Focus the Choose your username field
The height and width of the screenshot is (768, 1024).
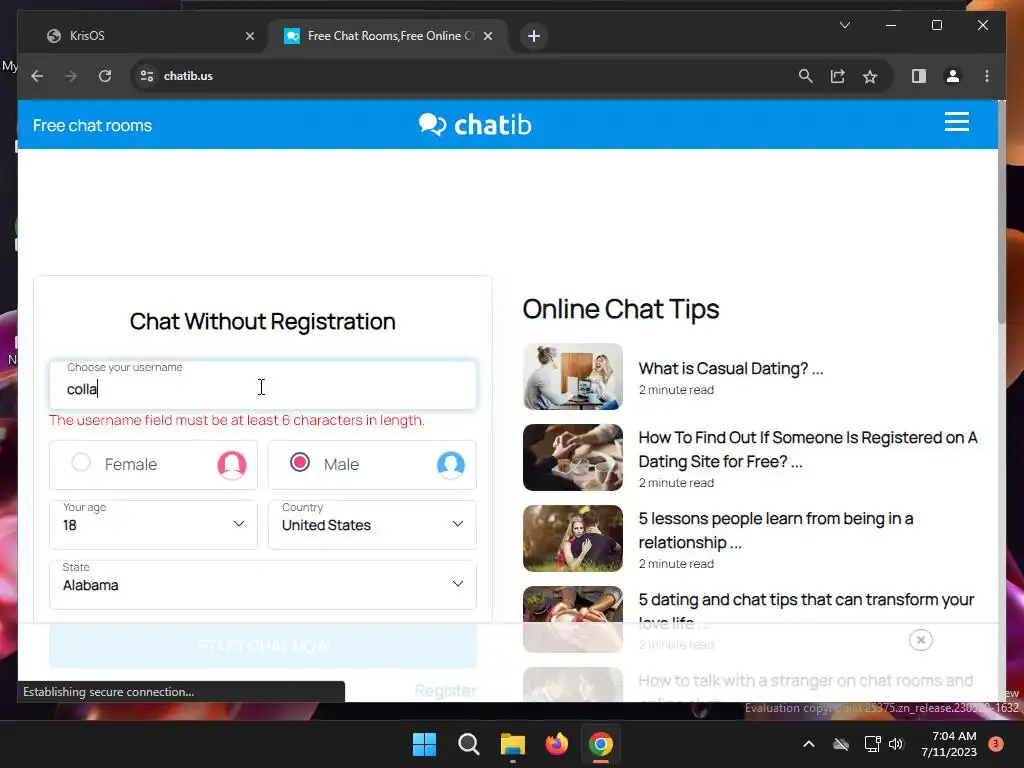tap(263, 385)
